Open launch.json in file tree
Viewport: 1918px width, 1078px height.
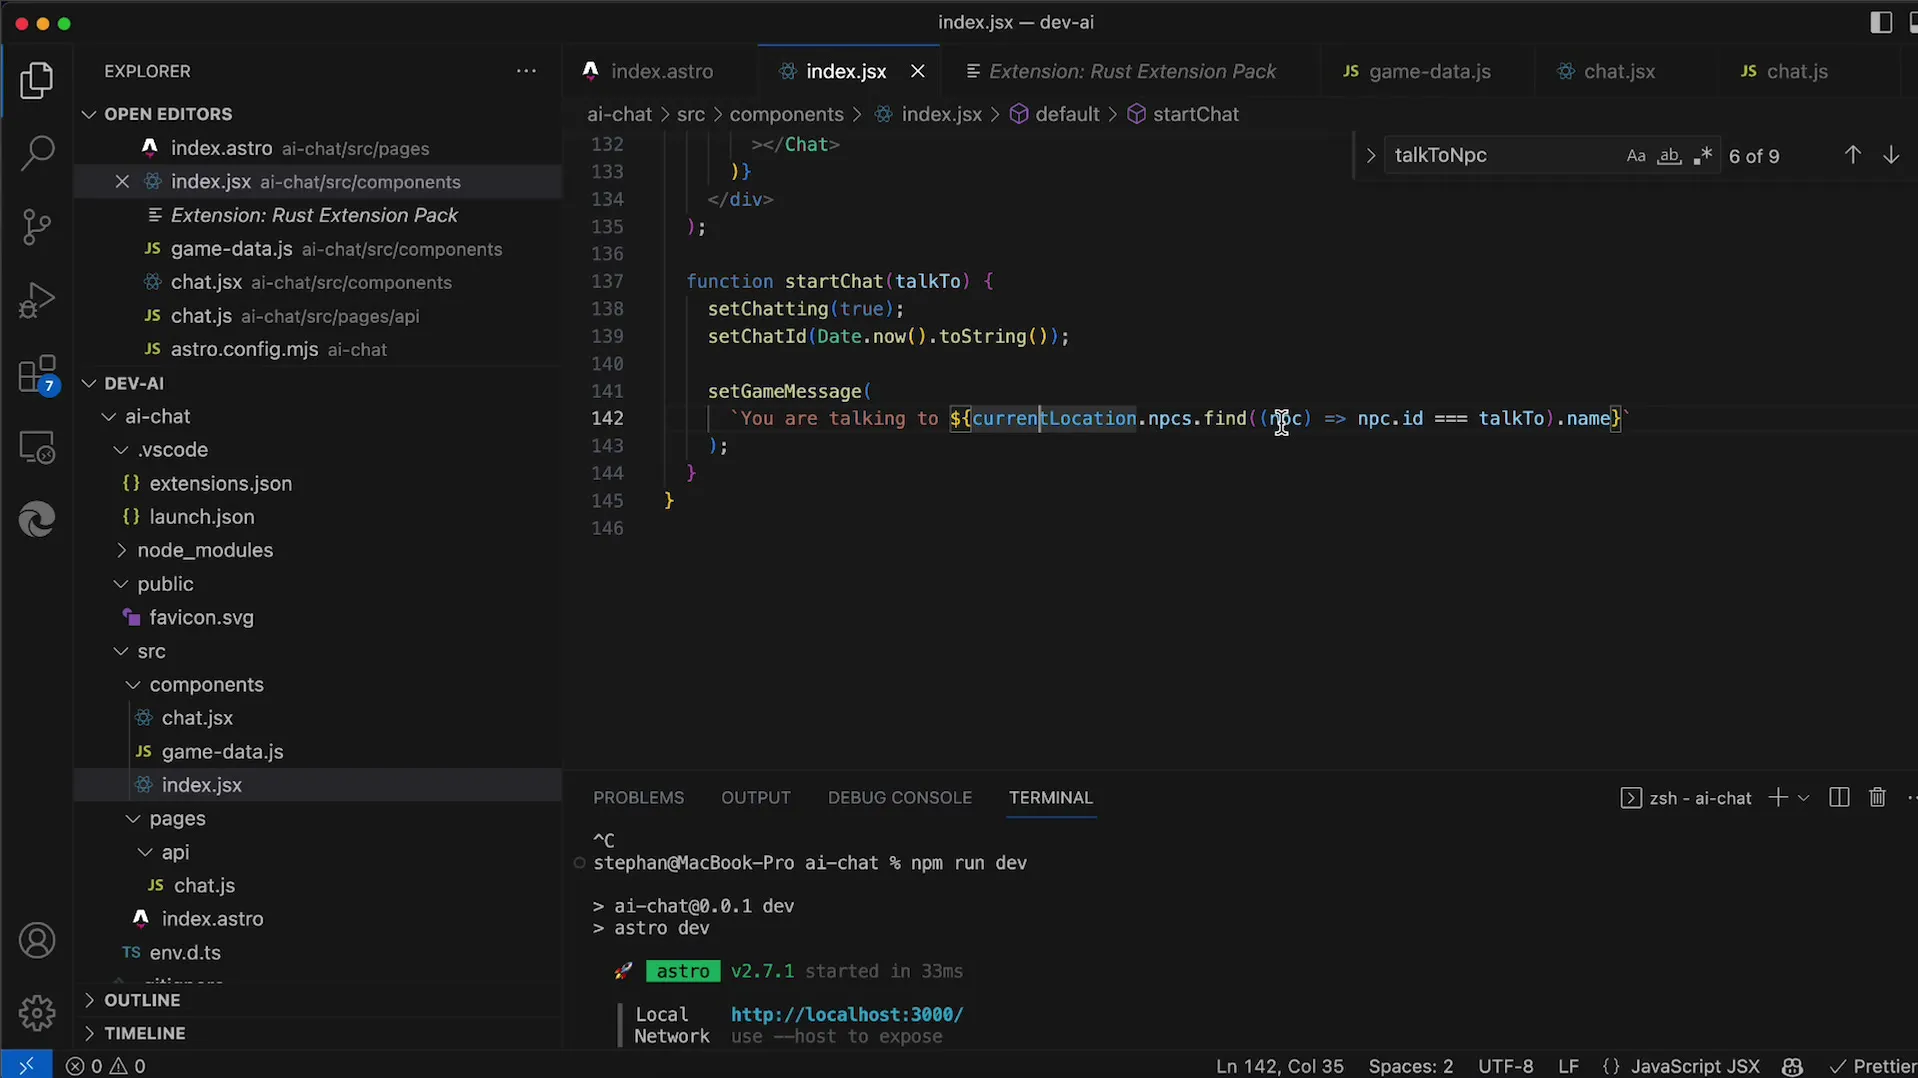tap(201, 517)
